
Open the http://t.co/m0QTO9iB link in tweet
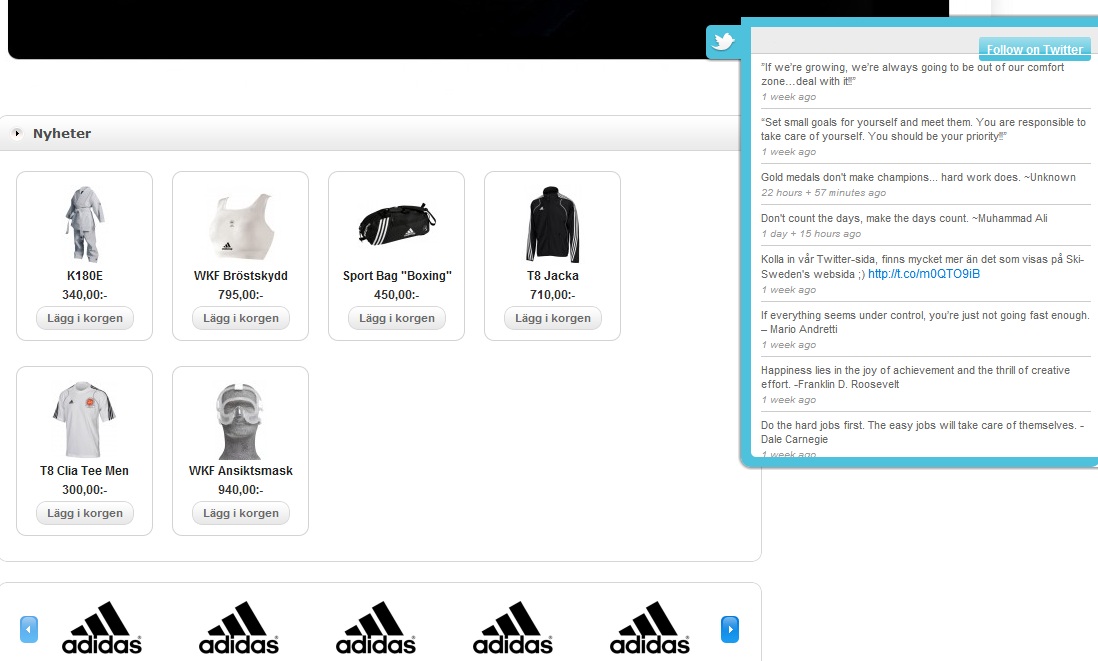[924, 274]
